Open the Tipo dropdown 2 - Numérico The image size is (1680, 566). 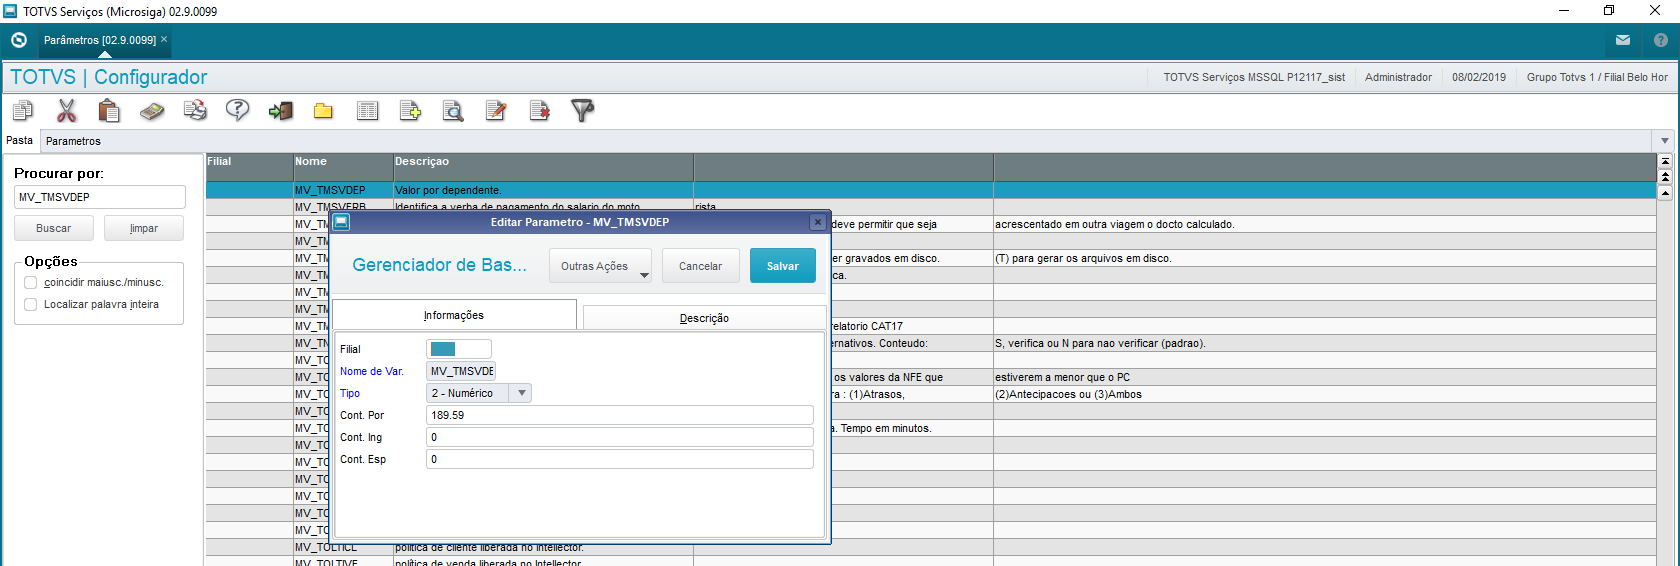479,393
